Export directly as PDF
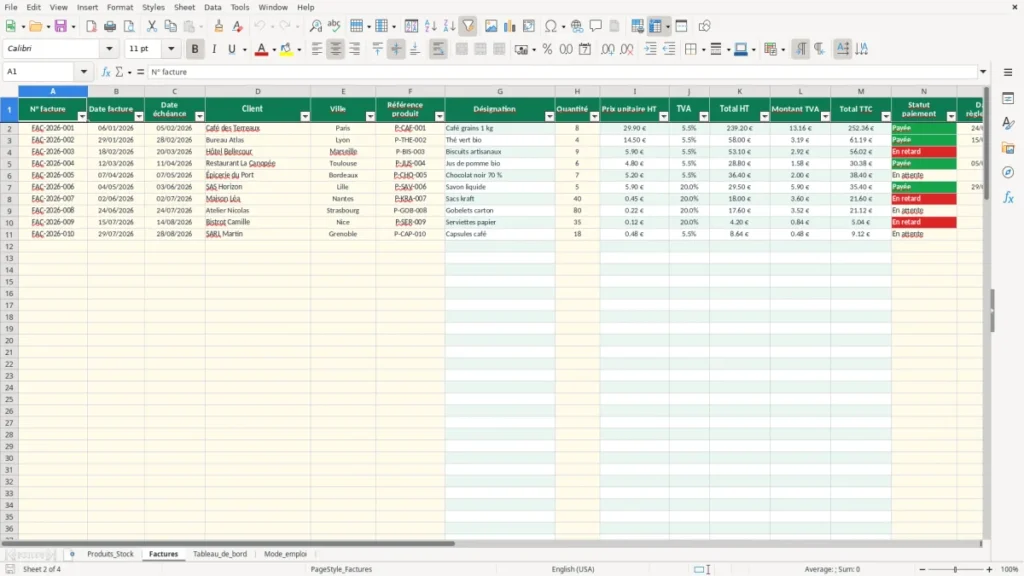The width and height of the screenshot is (1024, 576). [x=91, y=26]
